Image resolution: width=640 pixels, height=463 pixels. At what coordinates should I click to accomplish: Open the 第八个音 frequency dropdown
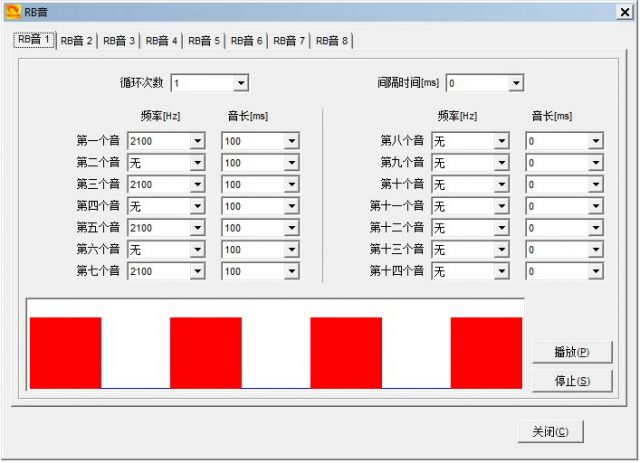502,141
